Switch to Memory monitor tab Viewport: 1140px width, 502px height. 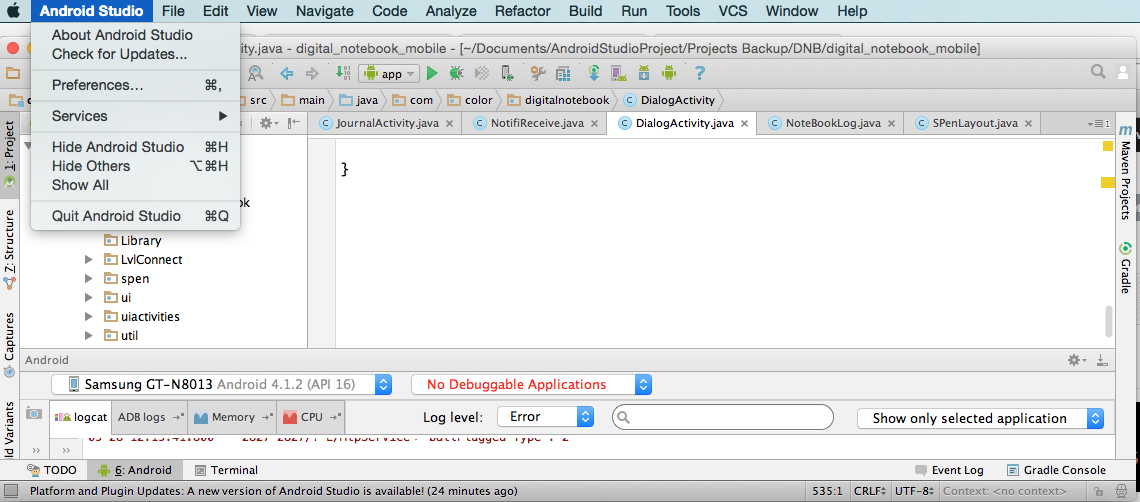pos(232,417)
